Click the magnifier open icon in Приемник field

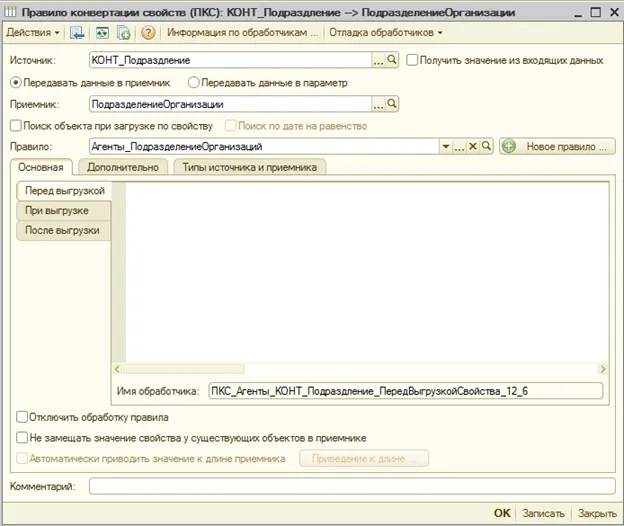click(x=392, y=104)
